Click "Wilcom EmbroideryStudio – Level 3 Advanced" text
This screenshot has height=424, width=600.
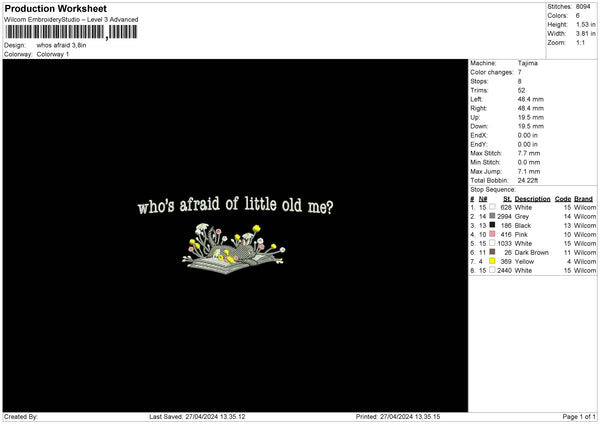(71, 20)
